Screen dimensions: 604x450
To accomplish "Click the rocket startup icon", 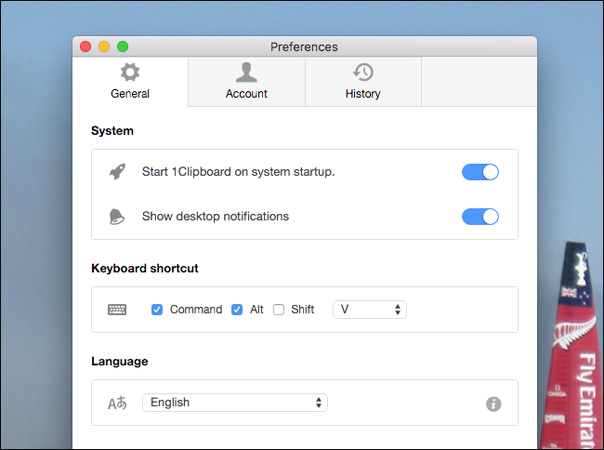I will 117,172.
